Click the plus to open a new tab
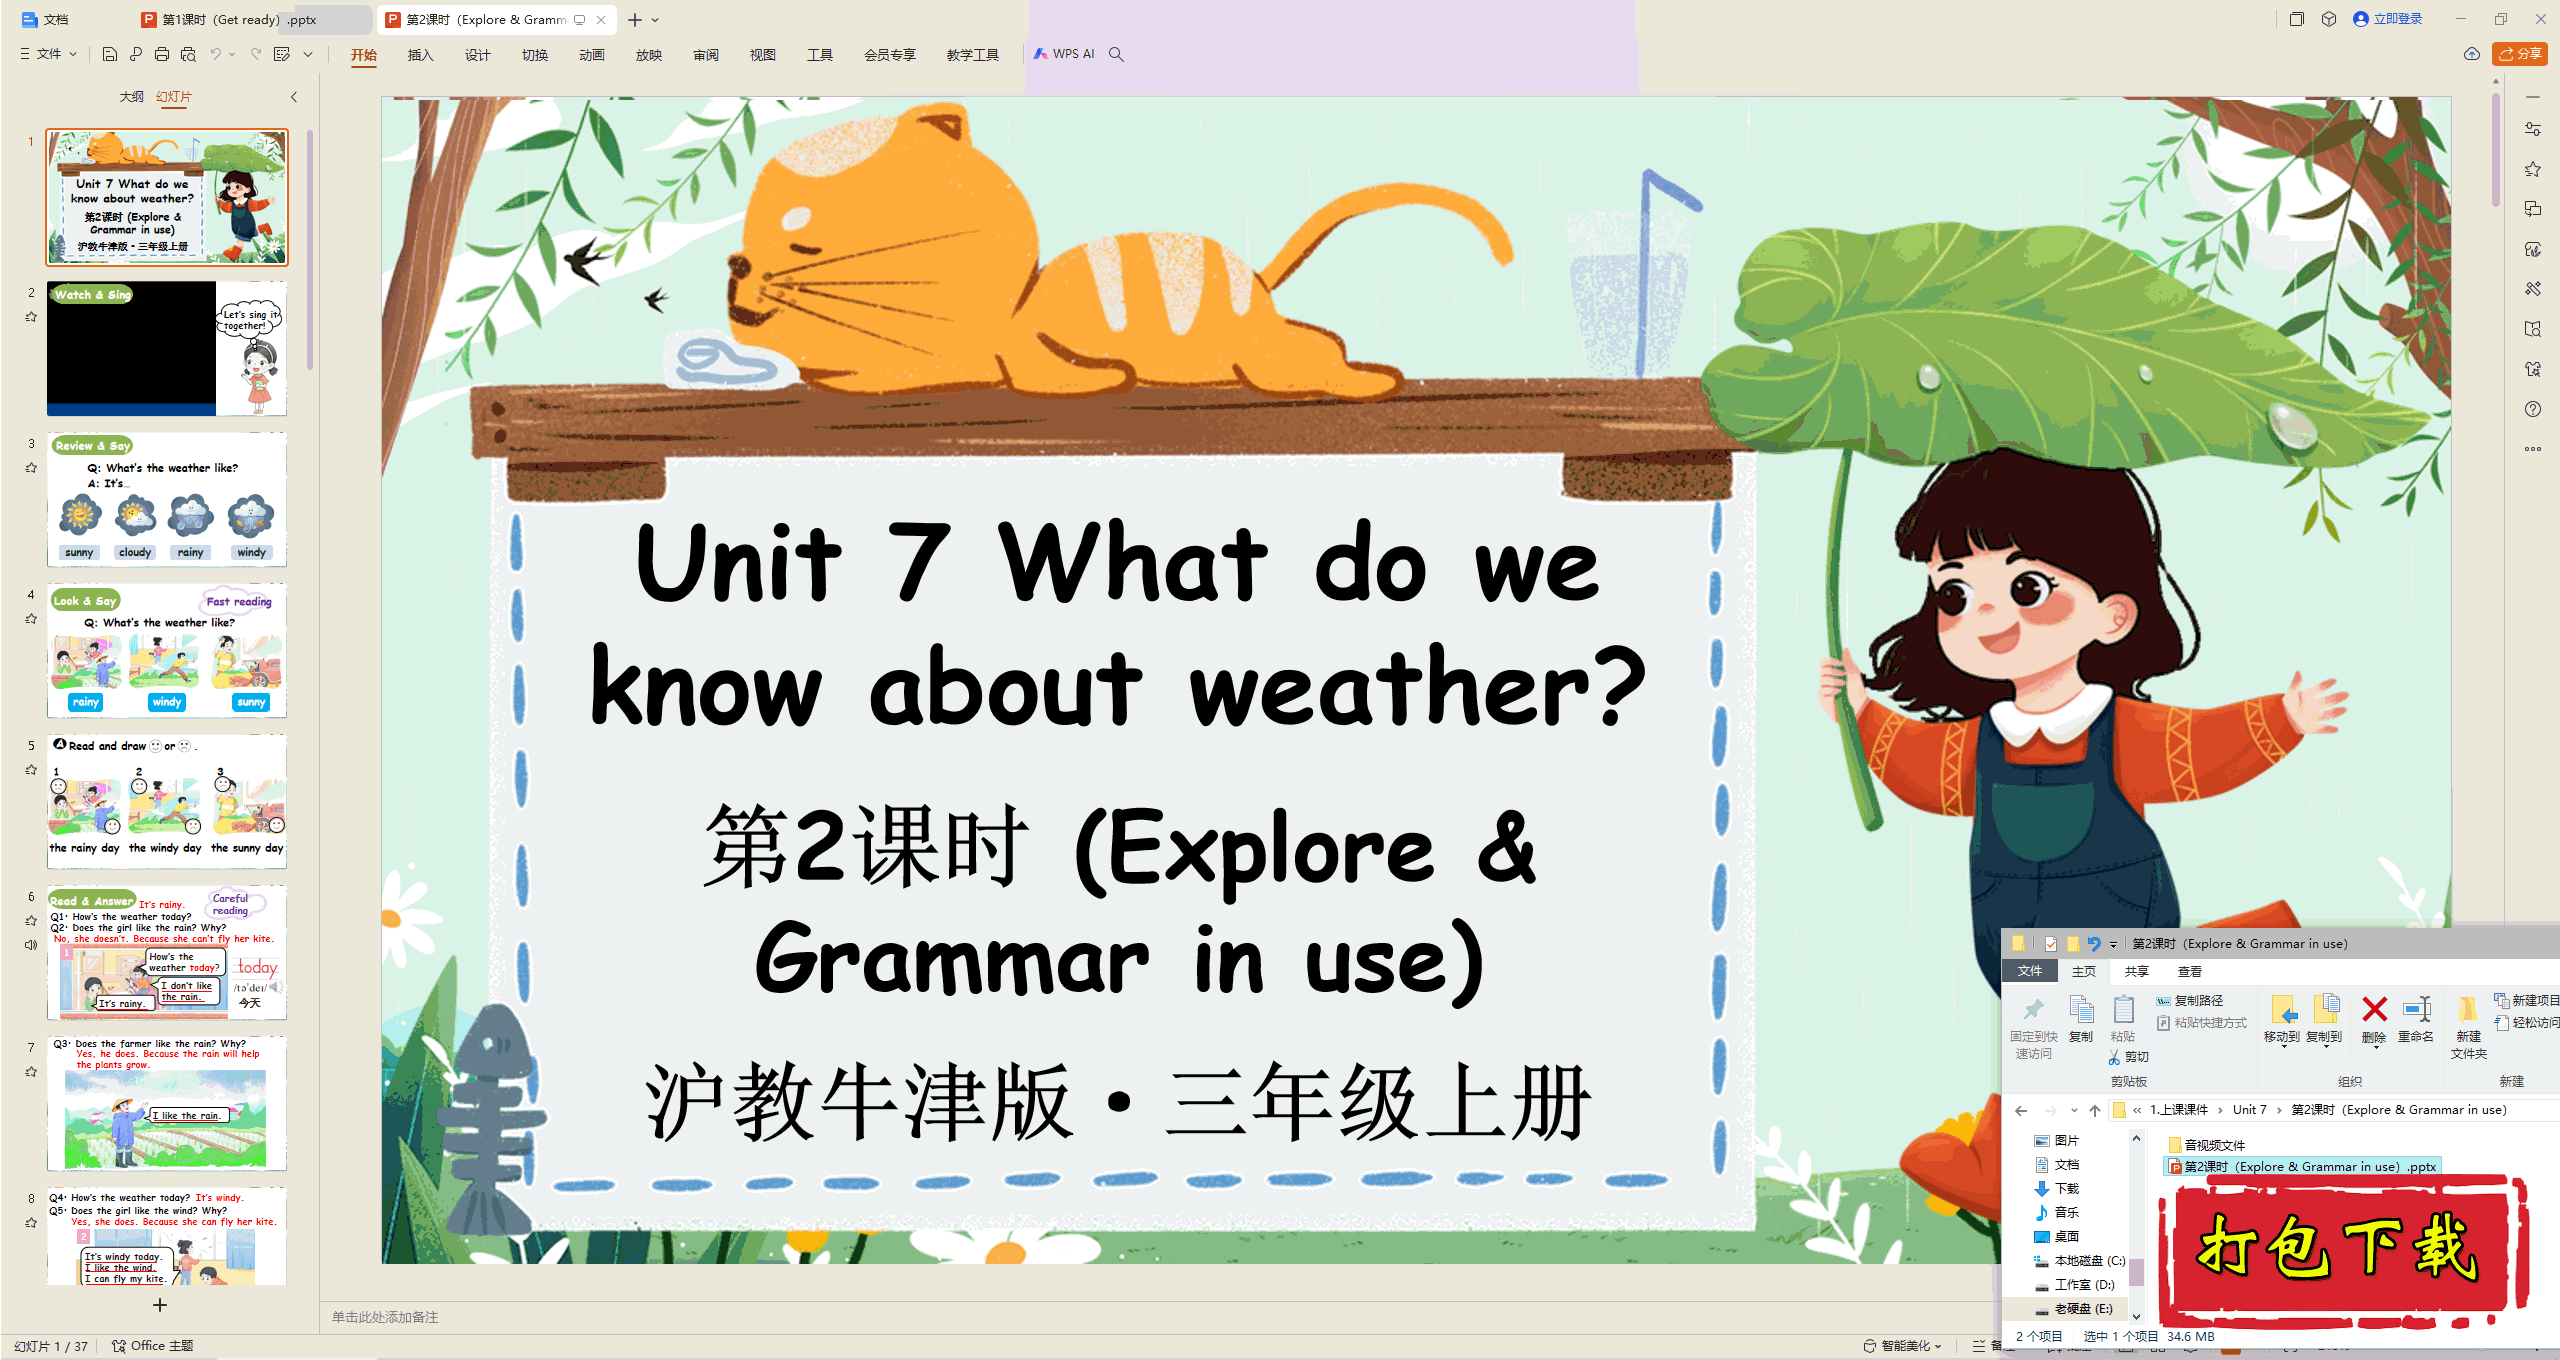2560x1360 pixels. click(634, 20)
